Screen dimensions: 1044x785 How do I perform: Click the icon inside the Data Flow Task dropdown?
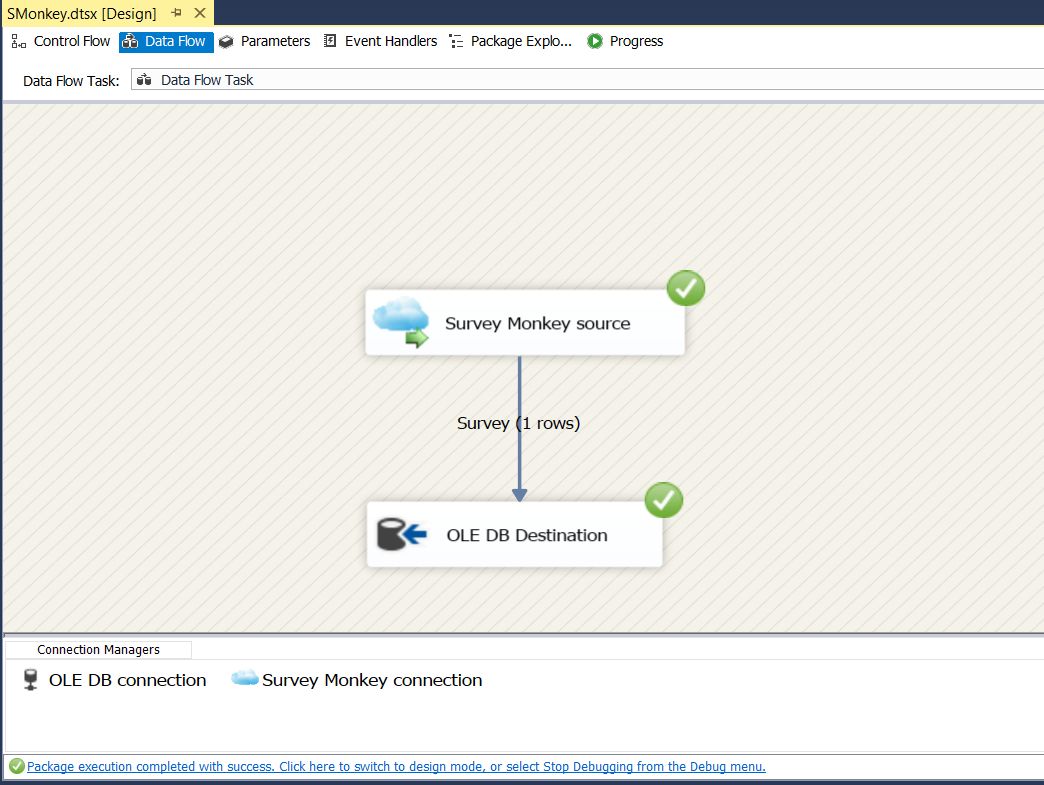pos(144,80)
